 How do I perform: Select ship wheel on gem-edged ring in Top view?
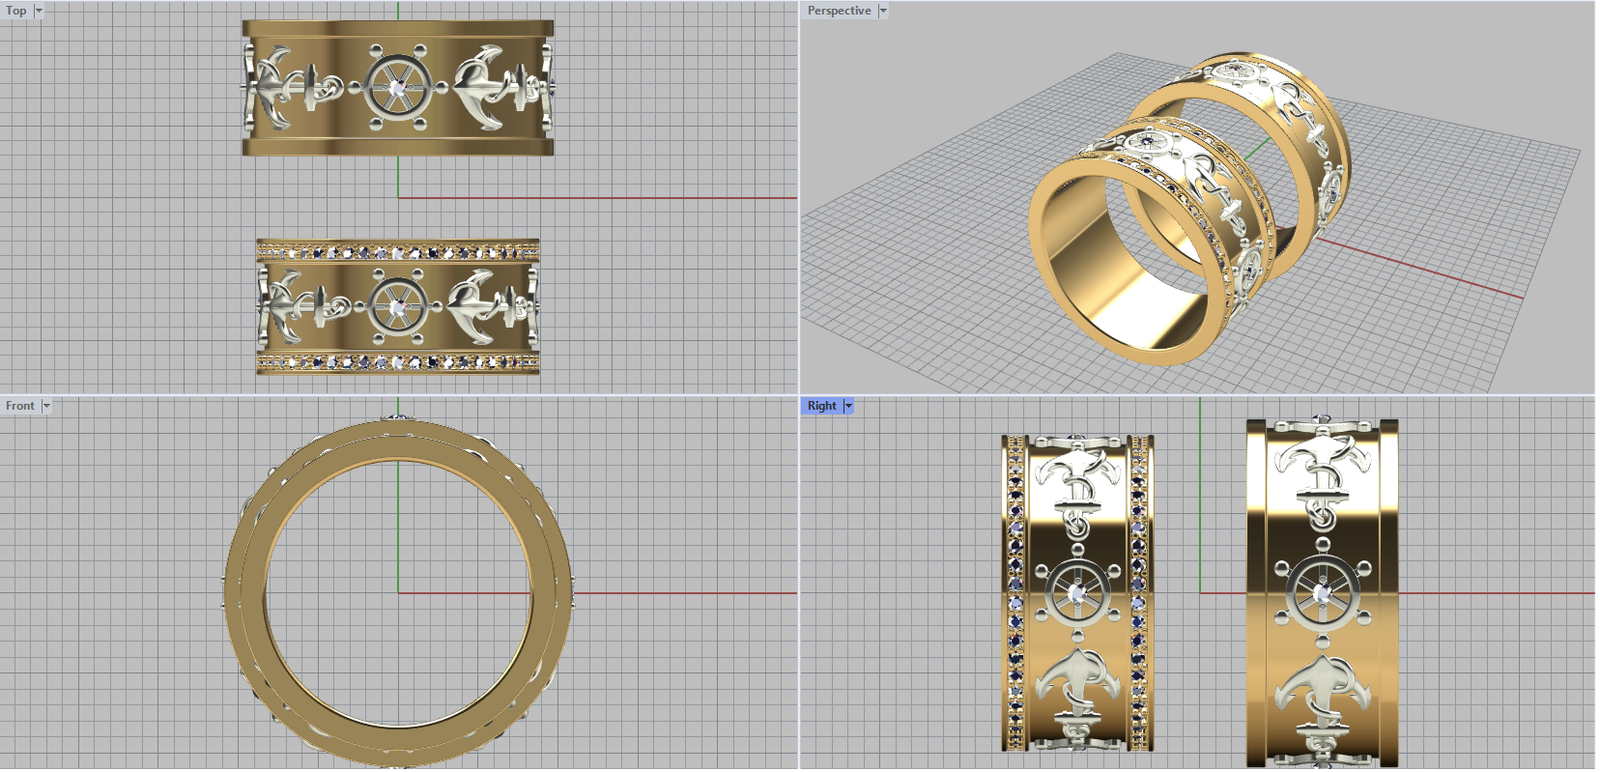[398, 306]
